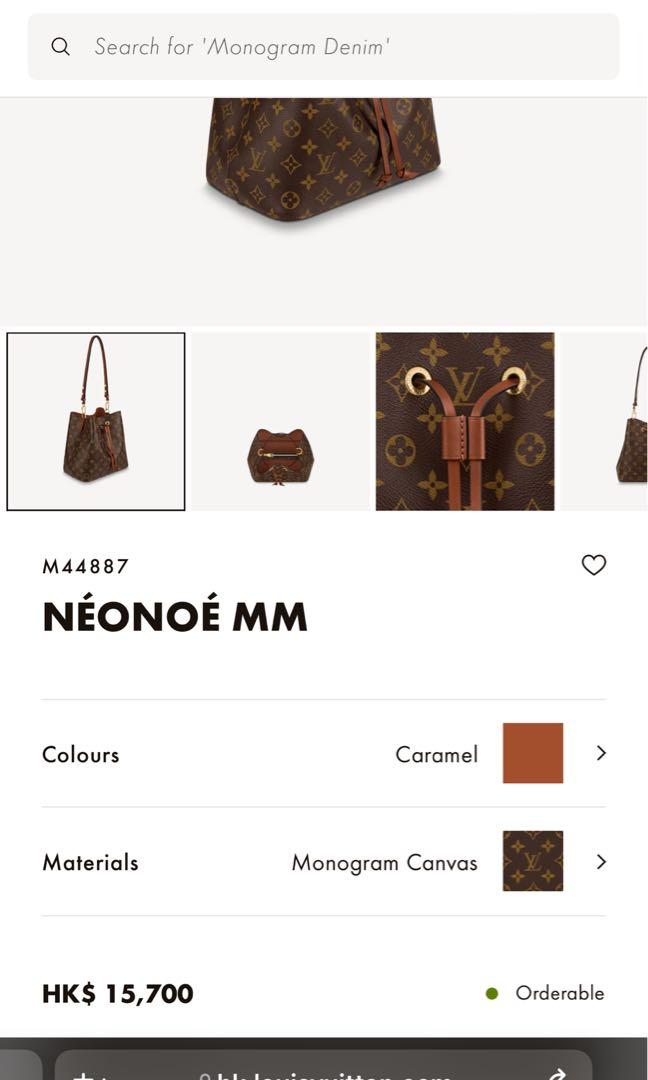Expand the Colours options chevron
This screenshot has width=648, height=1080.
coord(601,753)
